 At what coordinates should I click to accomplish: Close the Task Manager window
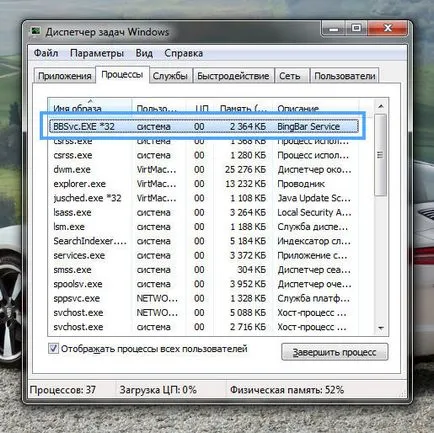coord(388,29)
